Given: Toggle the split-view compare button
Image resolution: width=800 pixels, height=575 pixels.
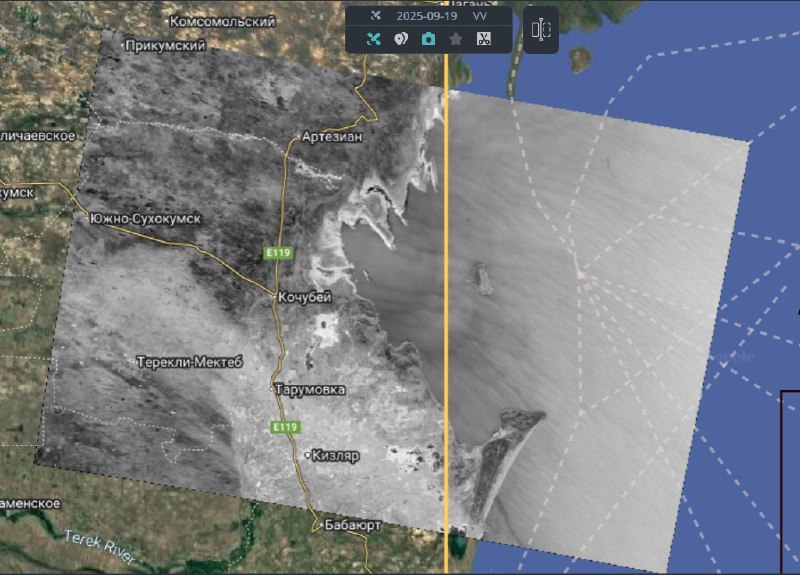Looking at the screenshot, I should (x=541, y=30).
